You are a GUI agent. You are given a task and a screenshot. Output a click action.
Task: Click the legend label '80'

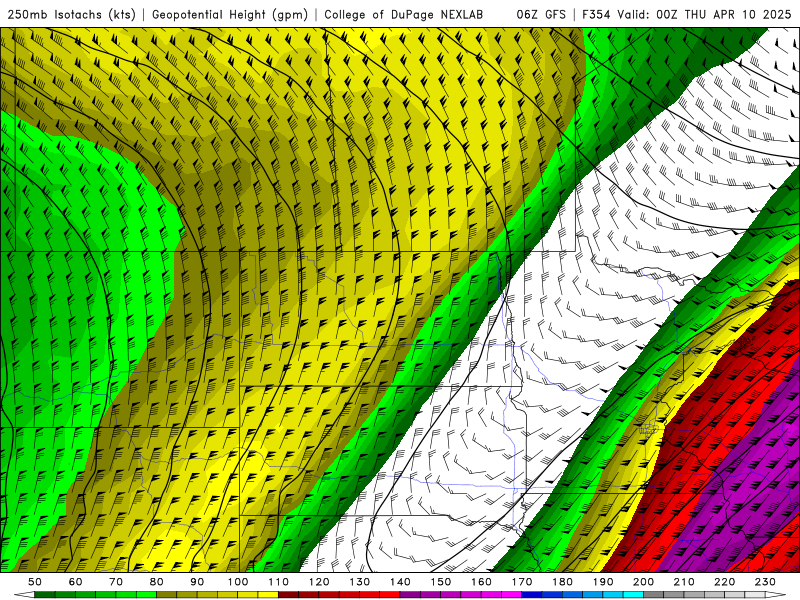[x=157, y=582]
